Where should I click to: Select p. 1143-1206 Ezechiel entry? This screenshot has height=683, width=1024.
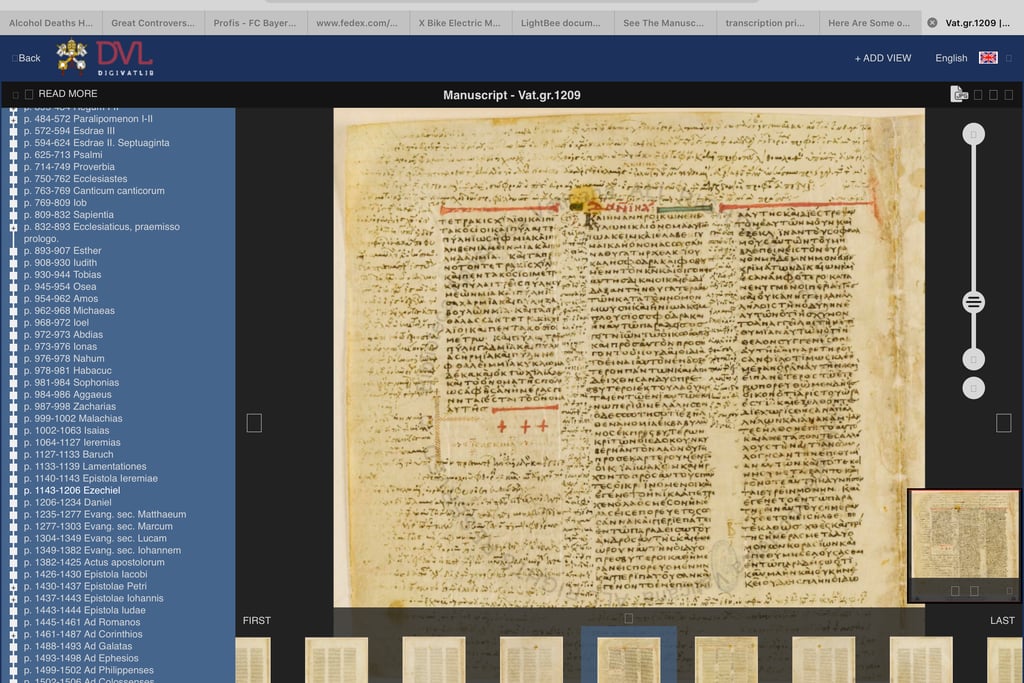[72, 490]
